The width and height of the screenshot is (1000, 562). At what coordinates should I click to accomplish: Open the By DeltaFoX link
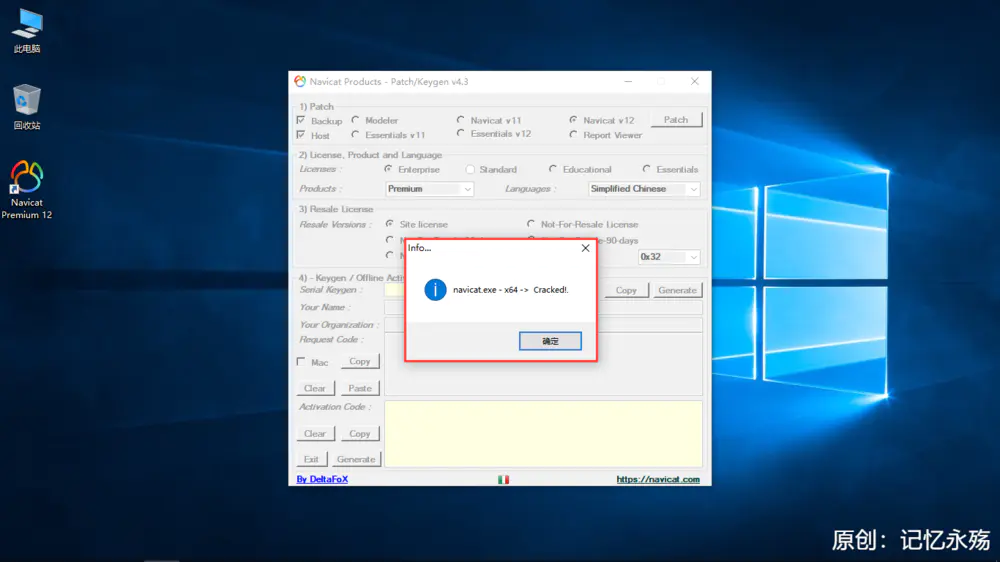pos(322,479)
